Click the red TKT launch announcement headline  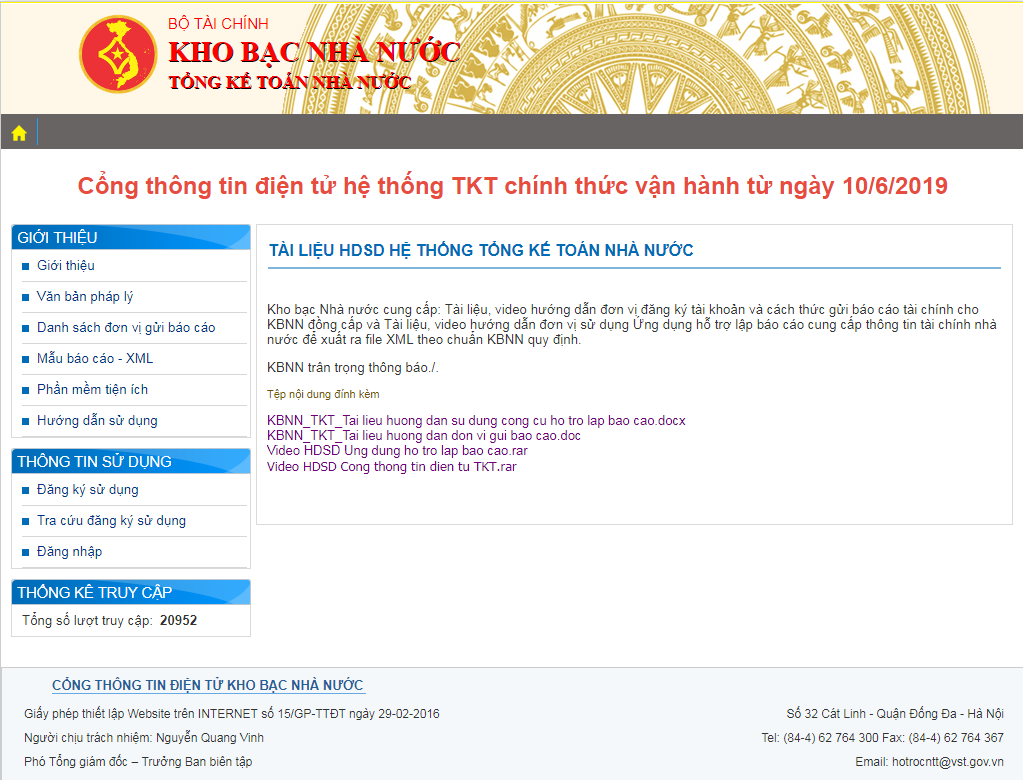point(512,186)
